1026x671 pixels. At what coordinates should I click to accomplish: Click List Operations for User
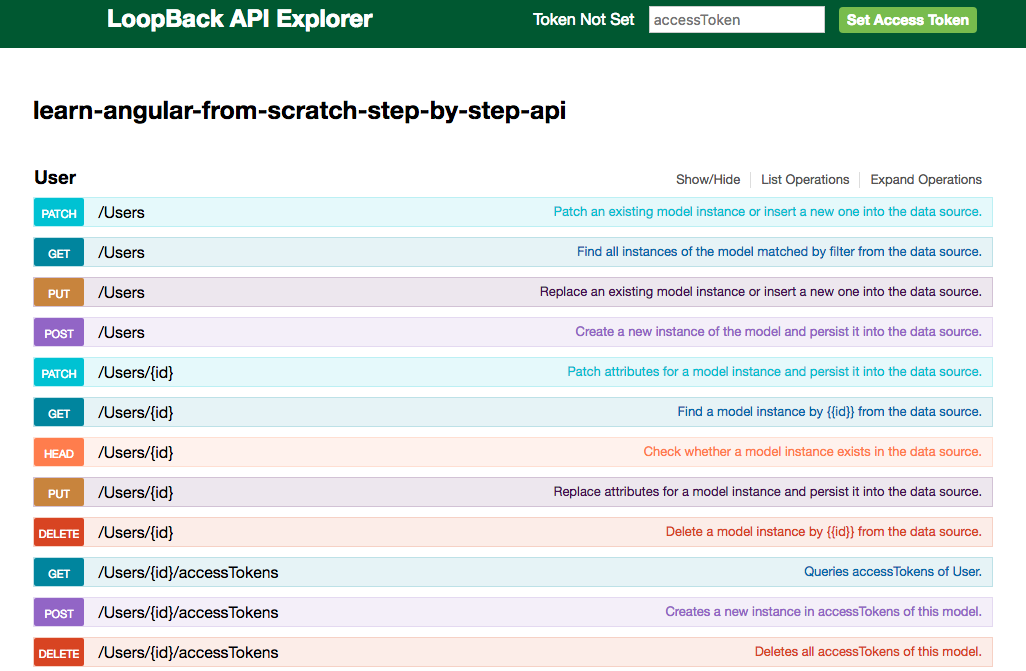point(805,179)
